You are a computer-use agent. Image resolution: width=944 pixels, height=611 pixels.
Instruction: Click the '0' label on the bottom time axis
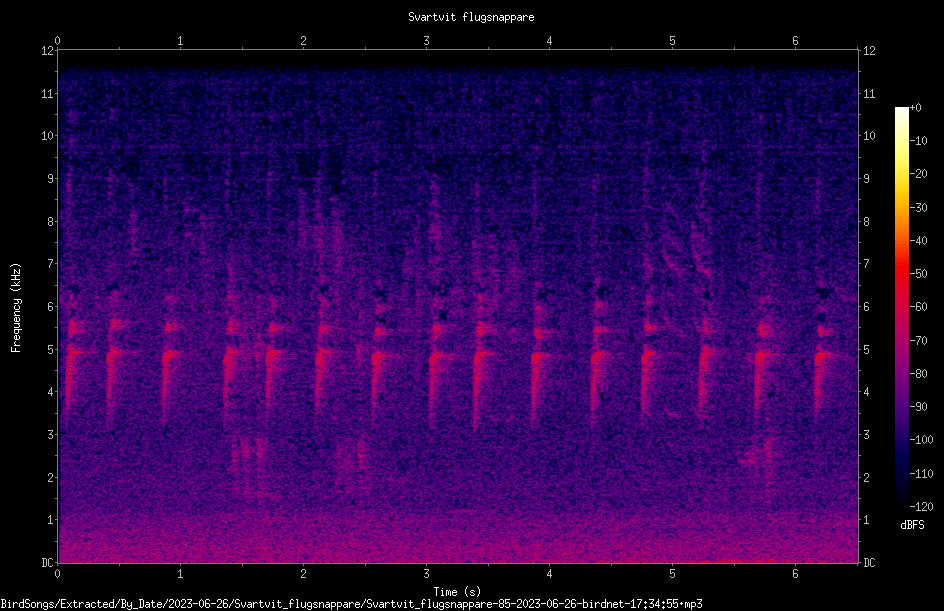(x=57, y=574)
